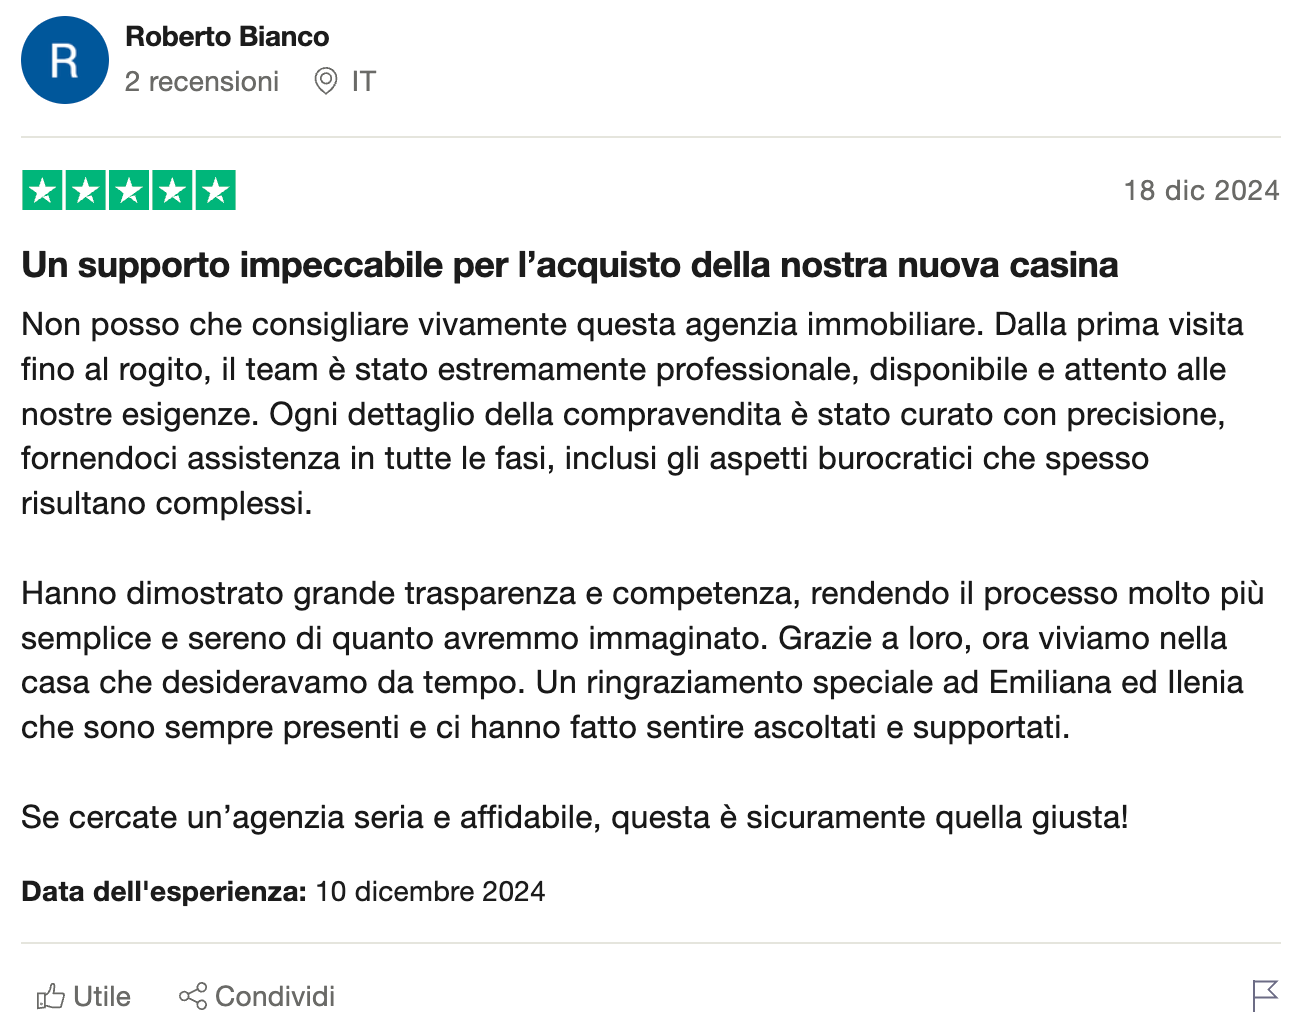The width and height of the screenshot is (1310, 1036).
Task: Click the fourth green rating star
Action: pos(172,190)
